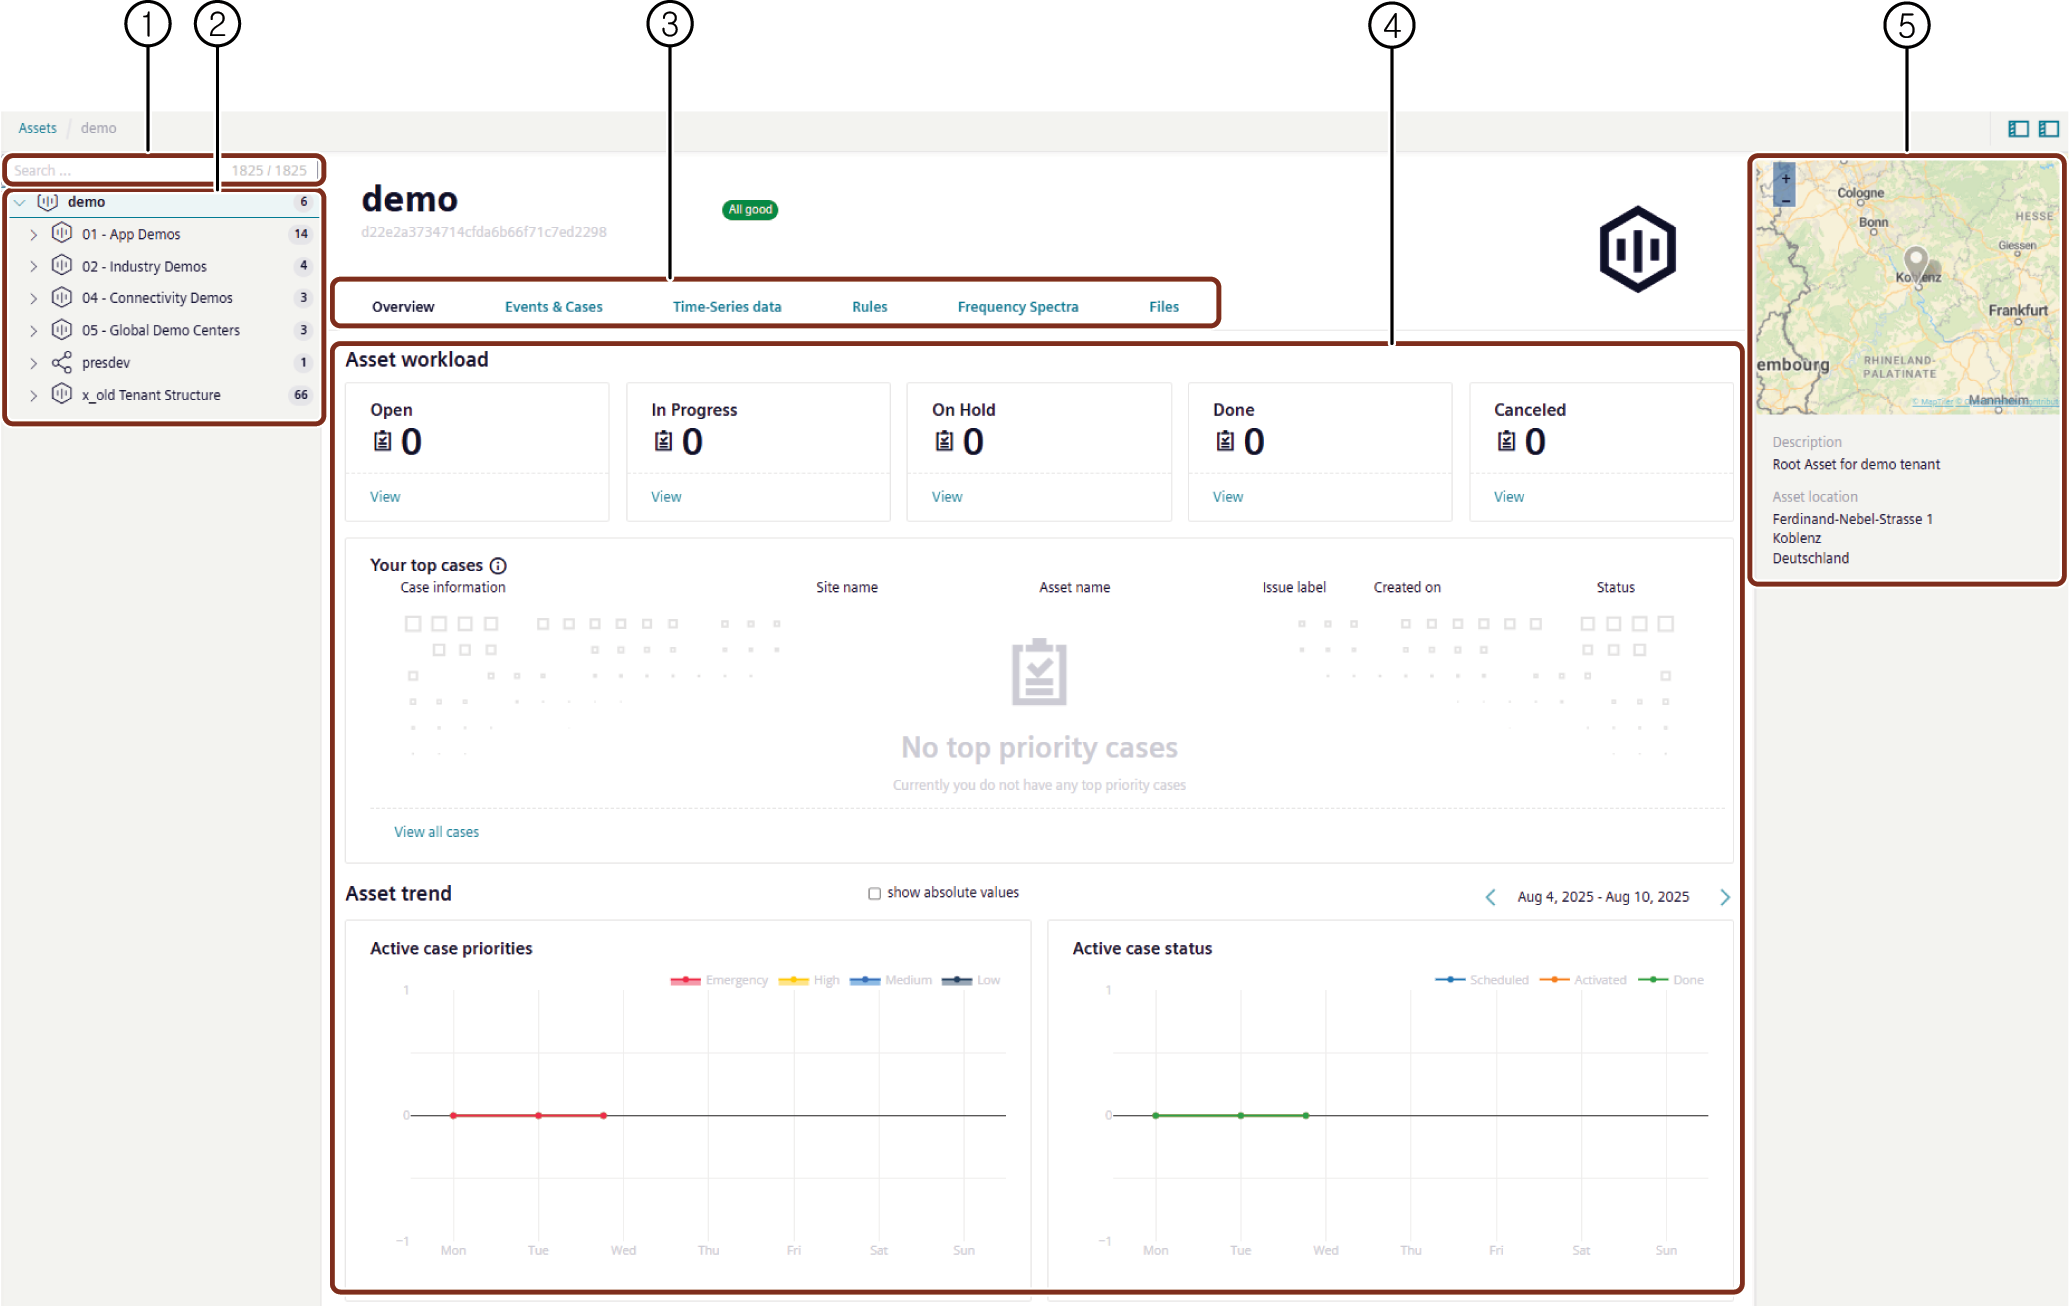Toggle the right panel layout icon
Viewport: 2069px width, 1306px height.
tap(2048, 128)
